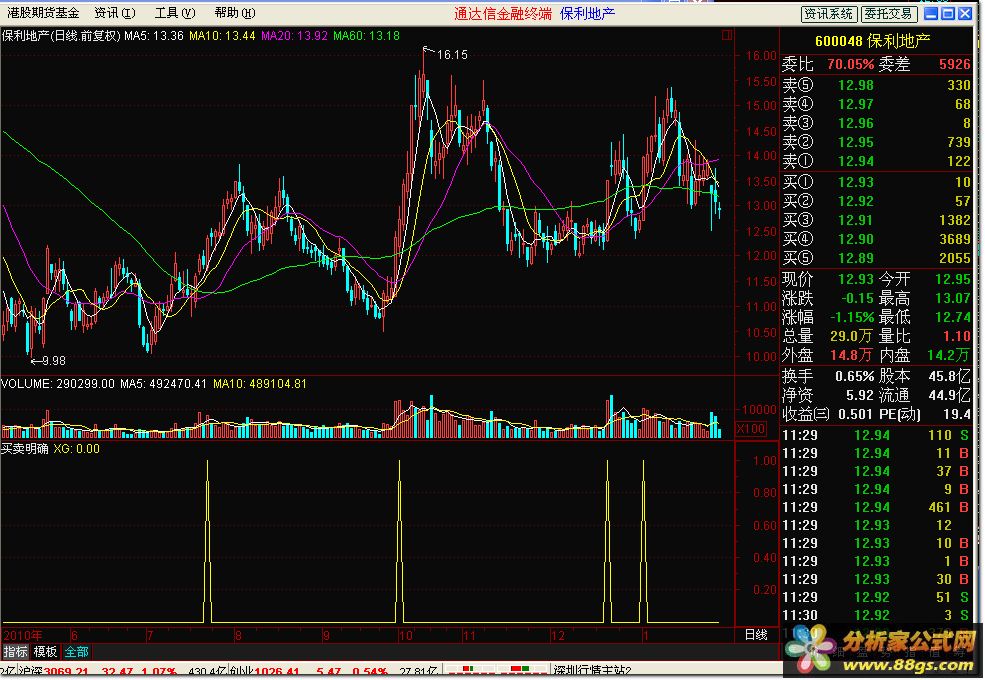The height and width of the screenshot is (680, 985).
Task: Click the 委比 70.05% value
Action: click(x=851, y=64)
